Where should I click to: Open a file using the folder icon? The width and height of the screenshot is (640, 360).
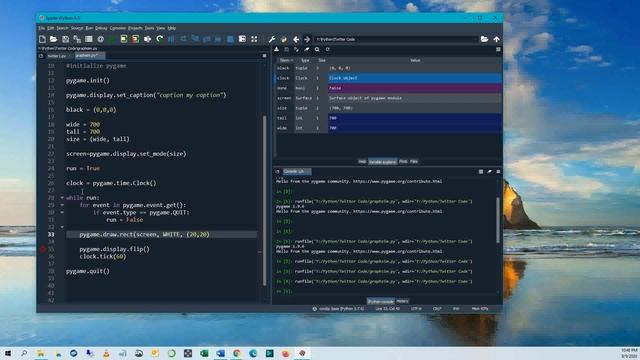tap(53, 39)
